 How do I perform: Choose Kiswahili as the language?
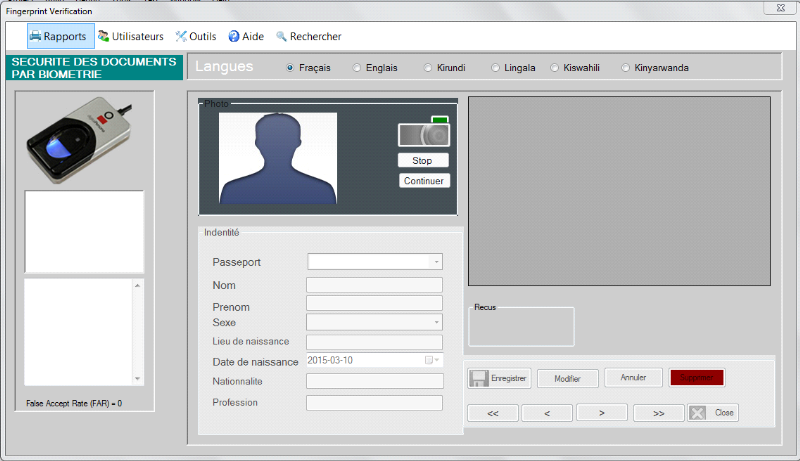pos(555,68)
